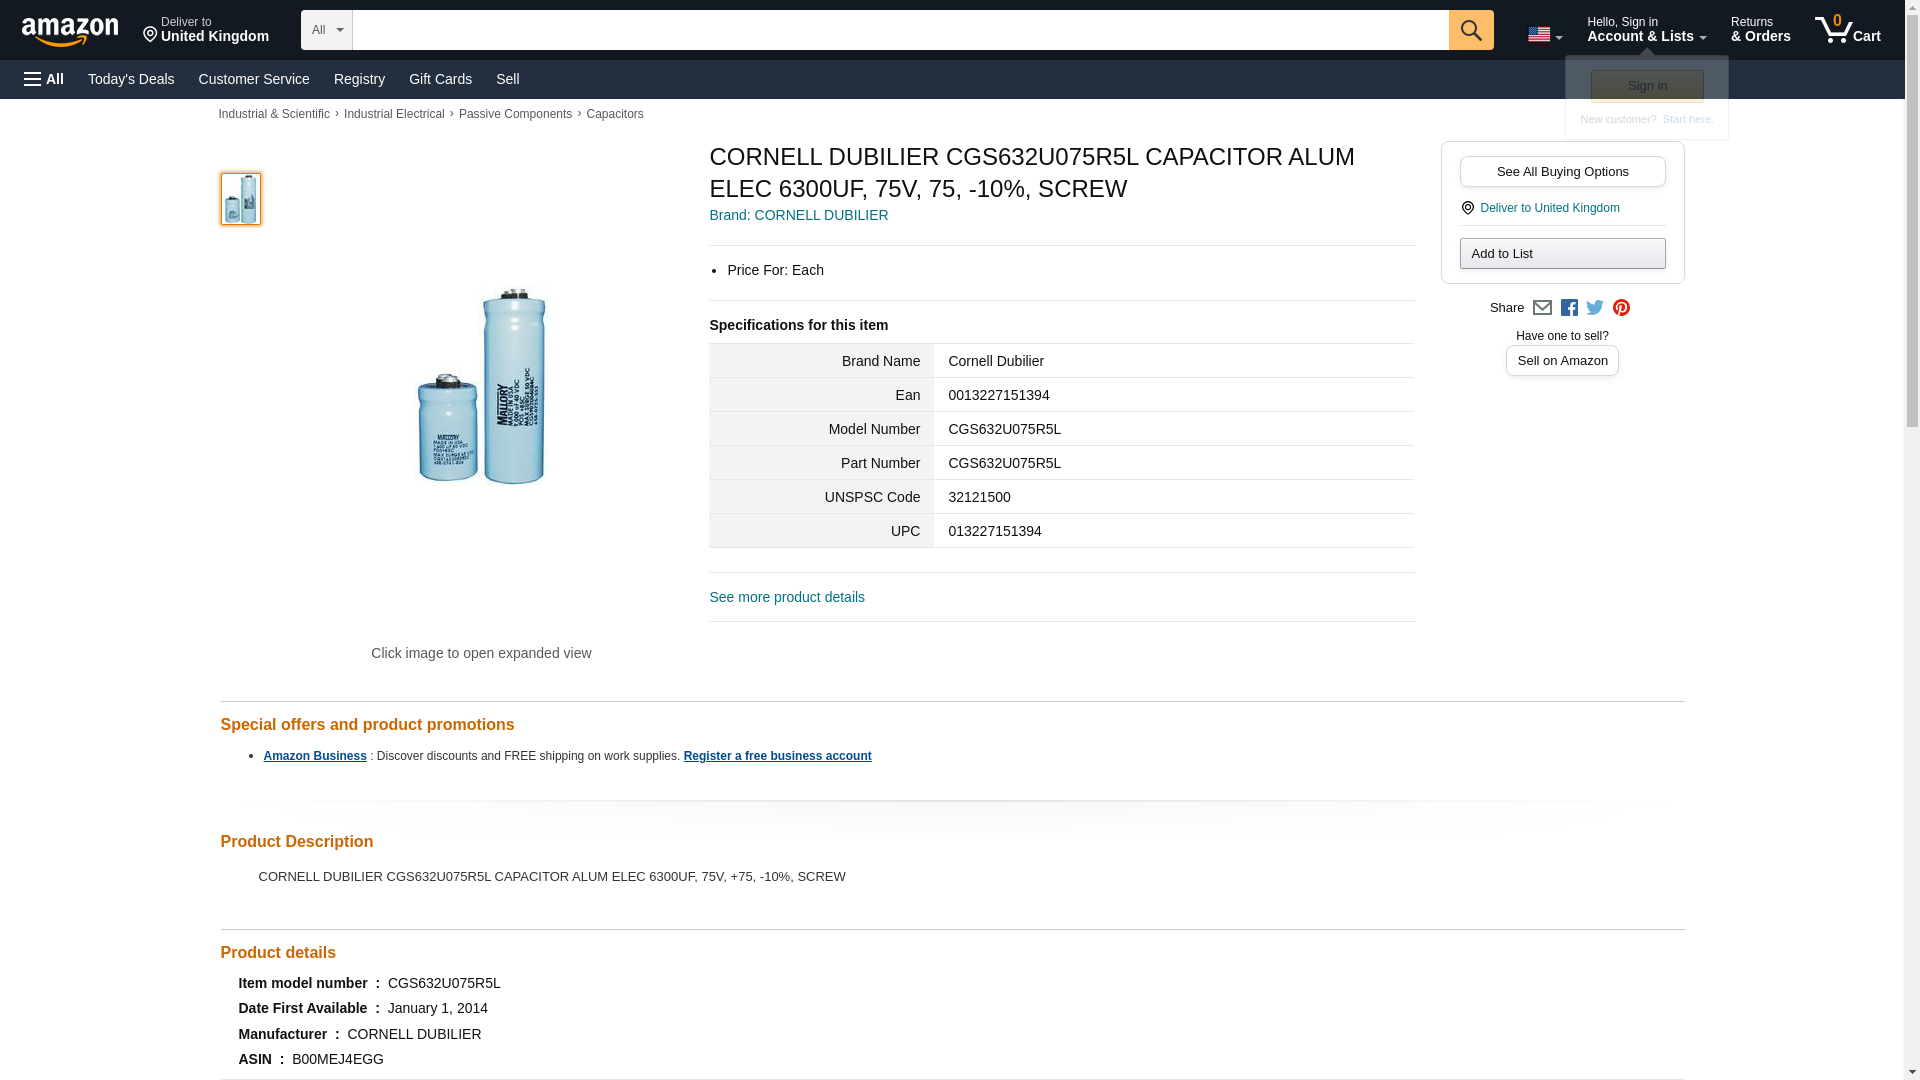
Task: Click Add to List button
Action: (1562, 253)
